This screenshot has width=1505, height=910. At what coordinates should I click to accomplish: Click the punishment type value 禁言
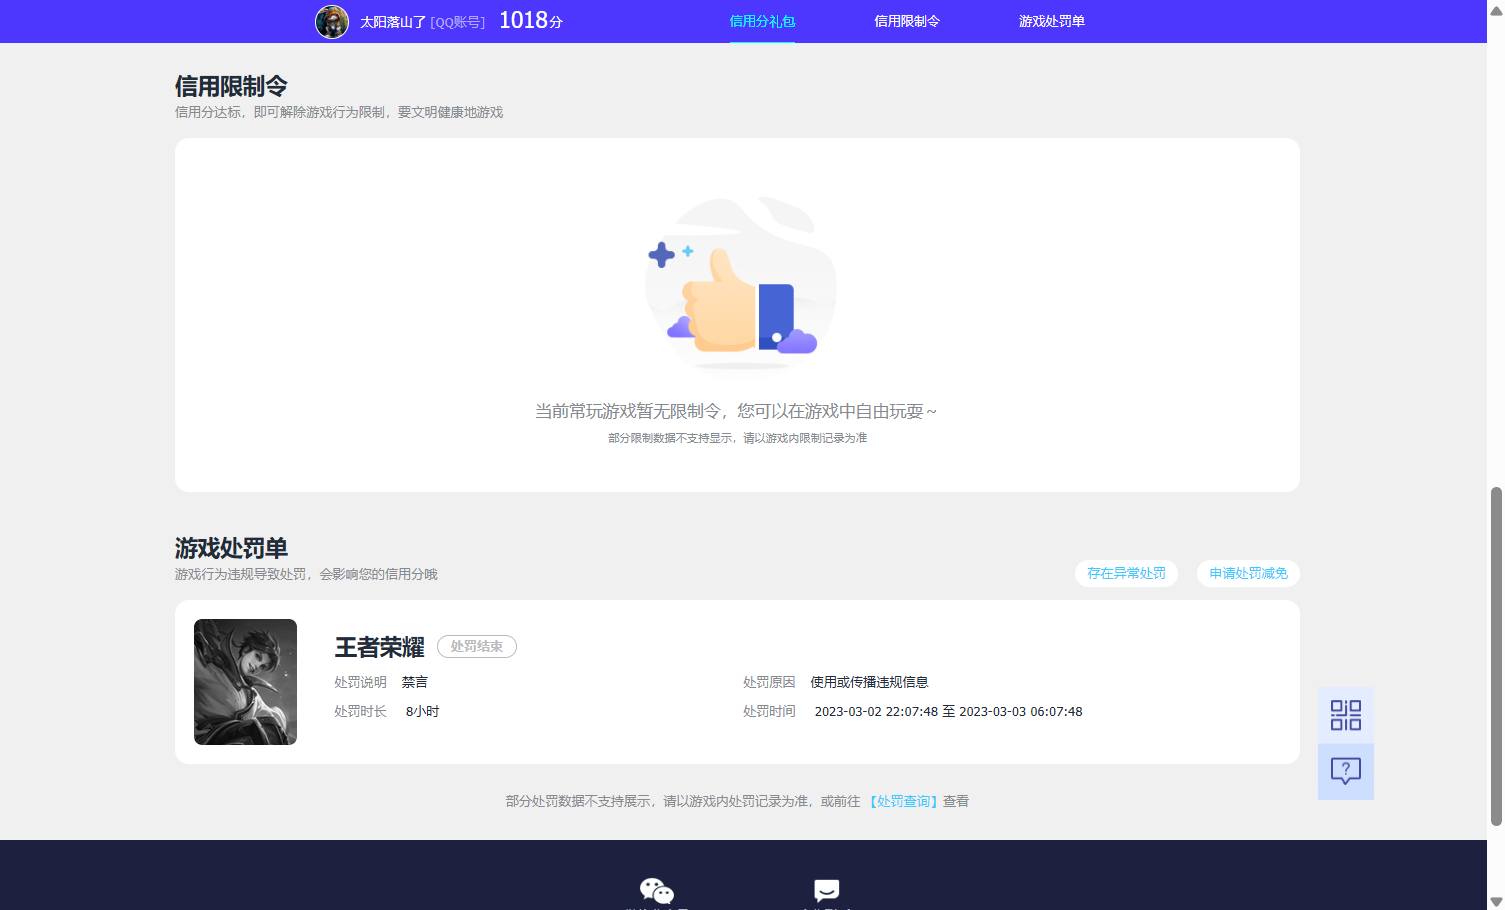415,682
